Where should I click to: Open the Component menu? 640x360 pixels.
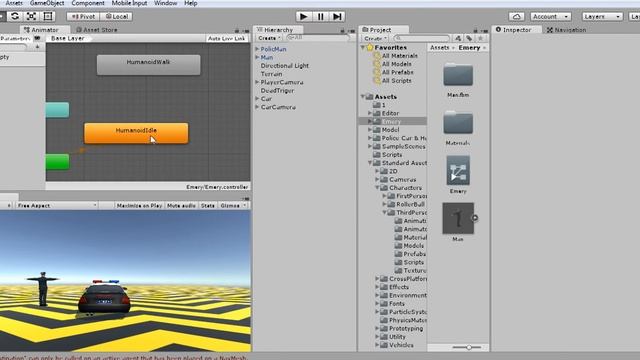click(88, 3)
